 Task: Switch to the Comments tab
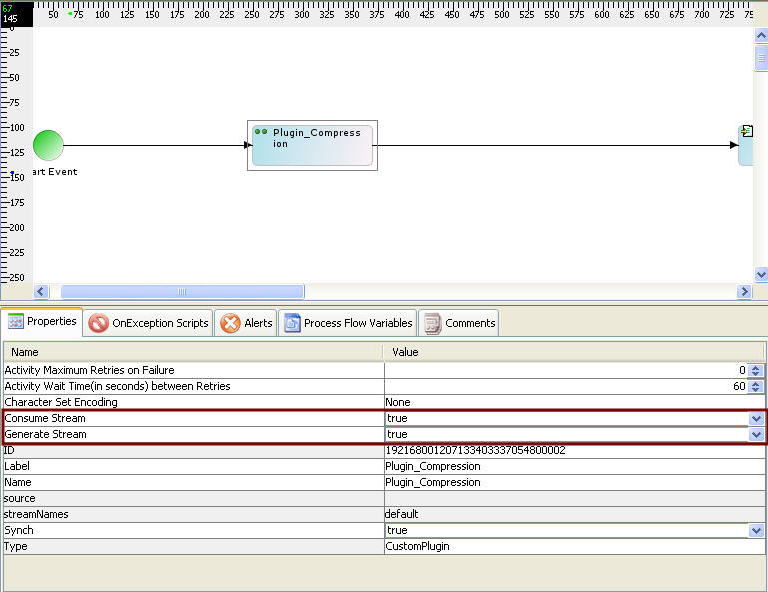[x=459, y=323]
